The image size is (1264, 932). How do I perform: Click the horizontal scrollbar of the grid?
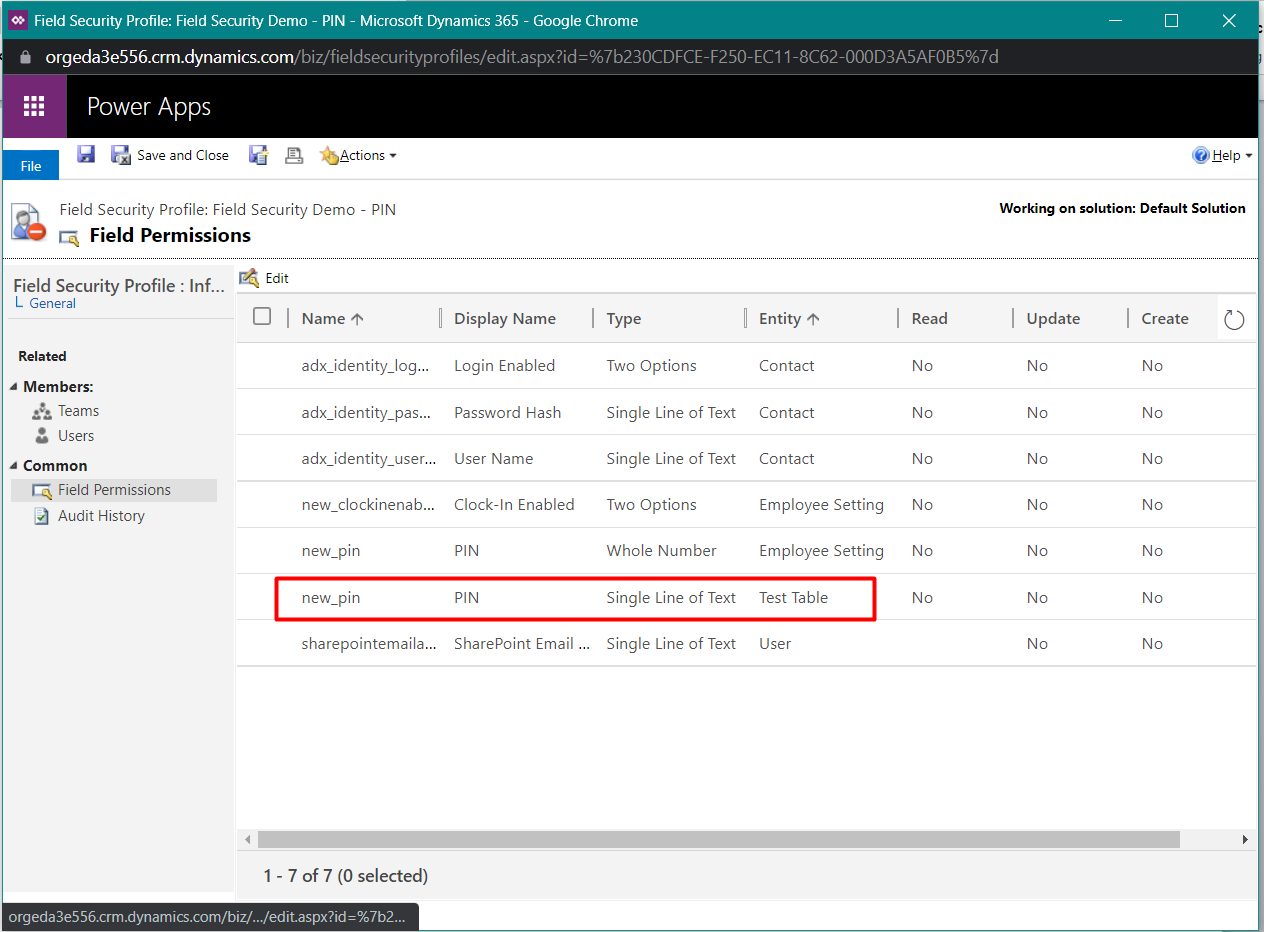718,839
